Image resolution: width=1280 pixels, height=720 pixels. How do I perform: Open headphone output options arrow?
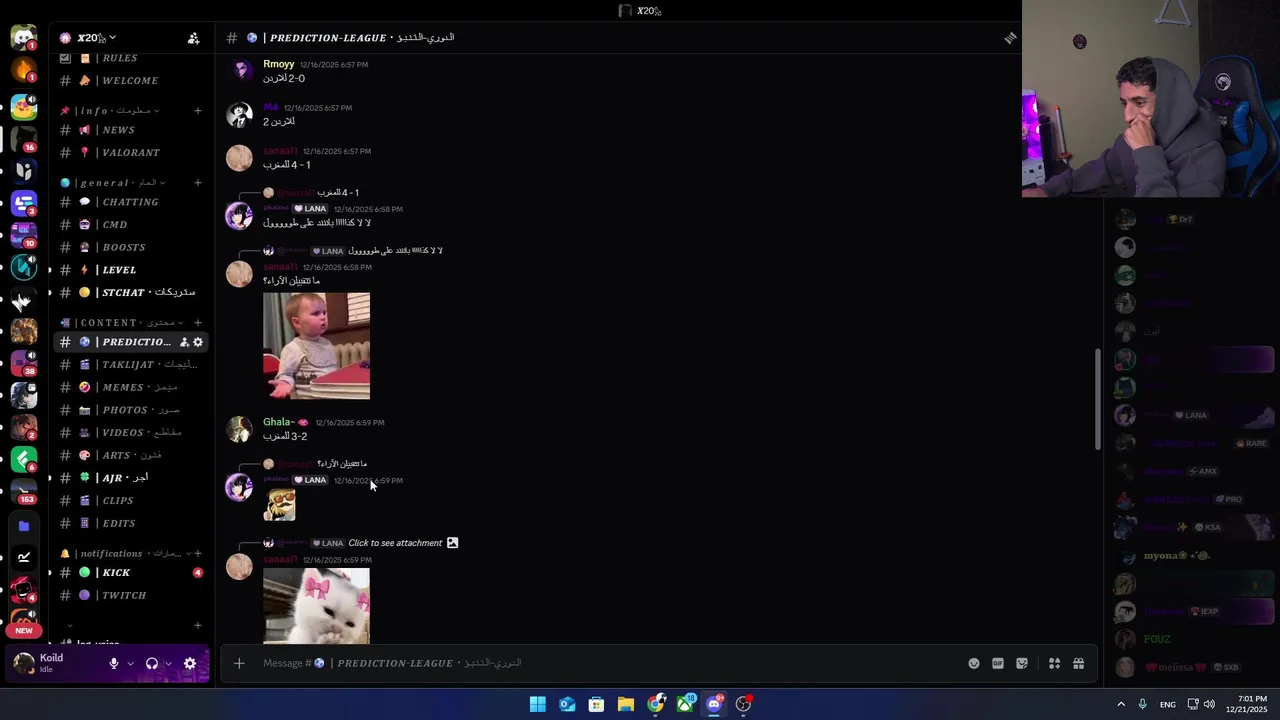point(168,663)
